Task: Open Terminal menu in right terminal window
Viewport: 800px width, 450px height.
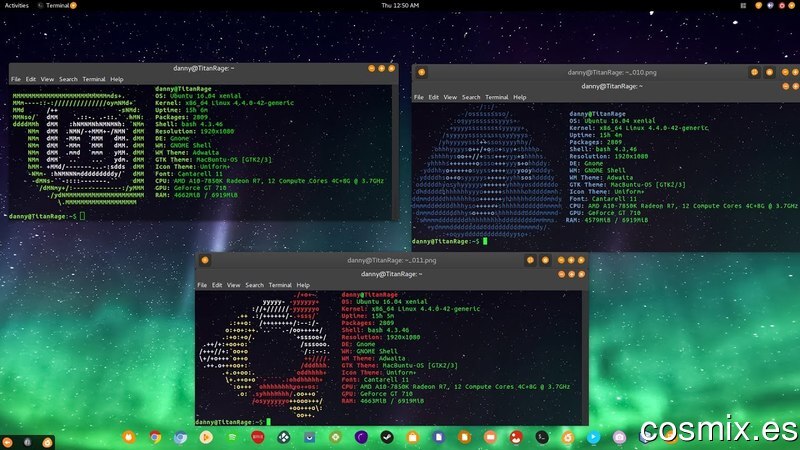Action: (496, 97)
